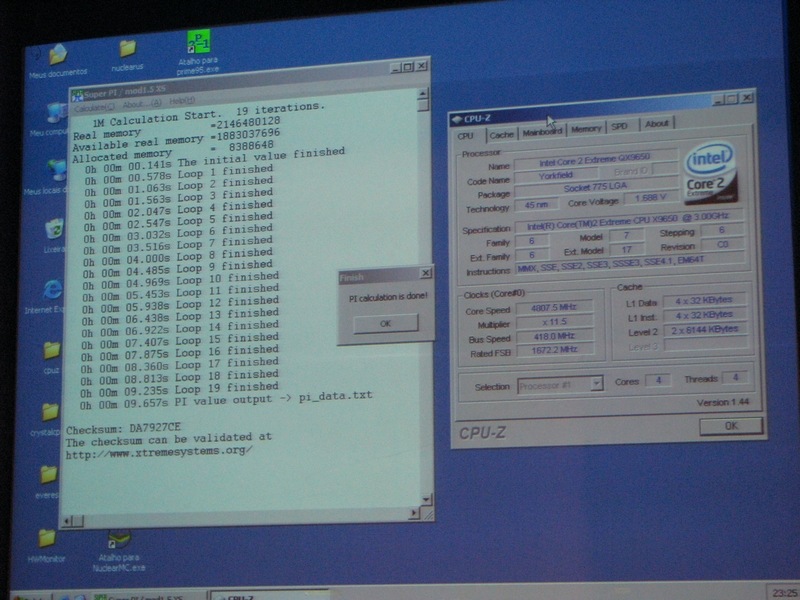The image size is (800, 600).
Task: Open the Meus documentos desktop icon
Action: [x=58, y=55]
